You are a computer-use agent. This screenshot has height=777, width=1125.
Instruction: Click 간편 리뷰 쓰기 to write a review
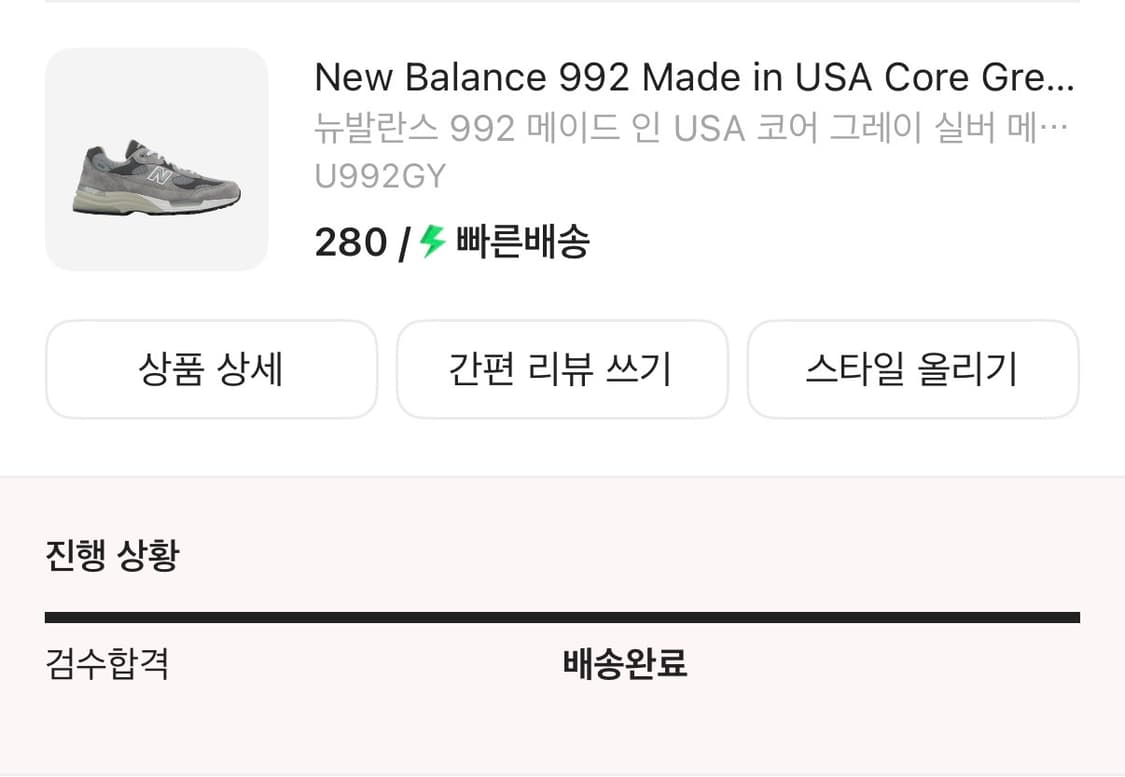click(562, 369)
